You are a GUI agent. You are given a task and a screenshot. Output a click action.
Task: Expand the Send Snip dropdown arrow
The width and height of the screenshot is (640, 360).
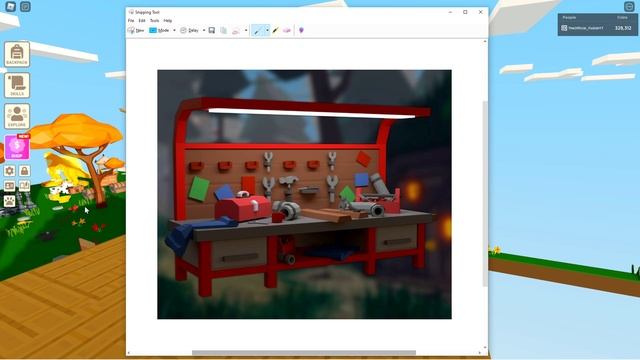(246, 30)
